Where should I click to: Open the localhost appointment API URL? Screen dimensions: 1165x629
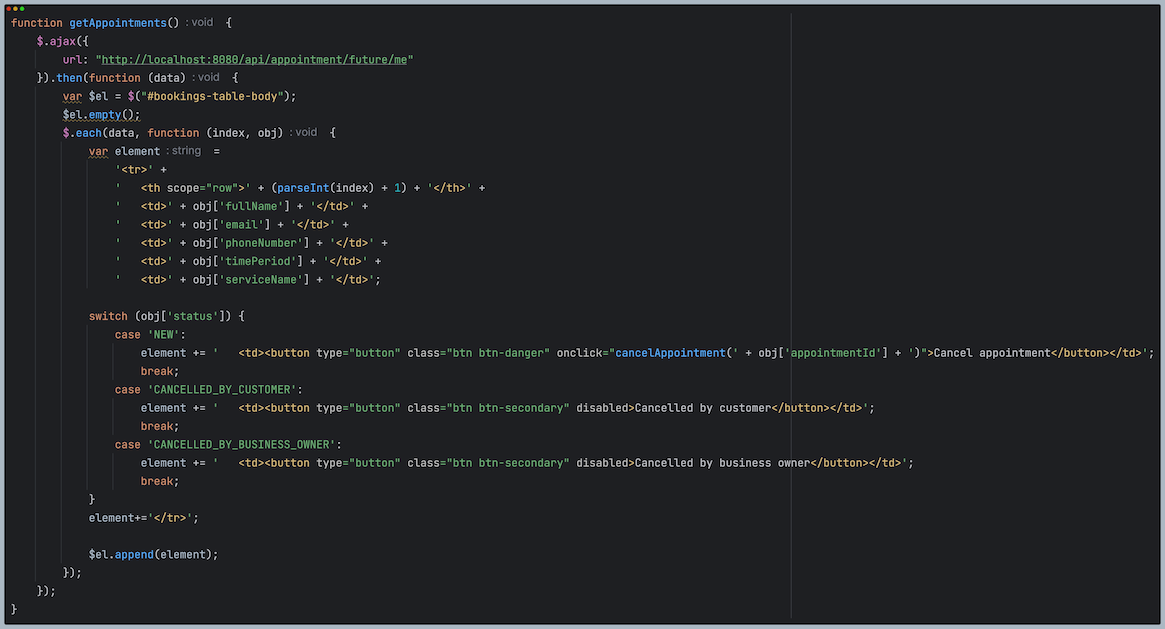[x=254, y=59]
